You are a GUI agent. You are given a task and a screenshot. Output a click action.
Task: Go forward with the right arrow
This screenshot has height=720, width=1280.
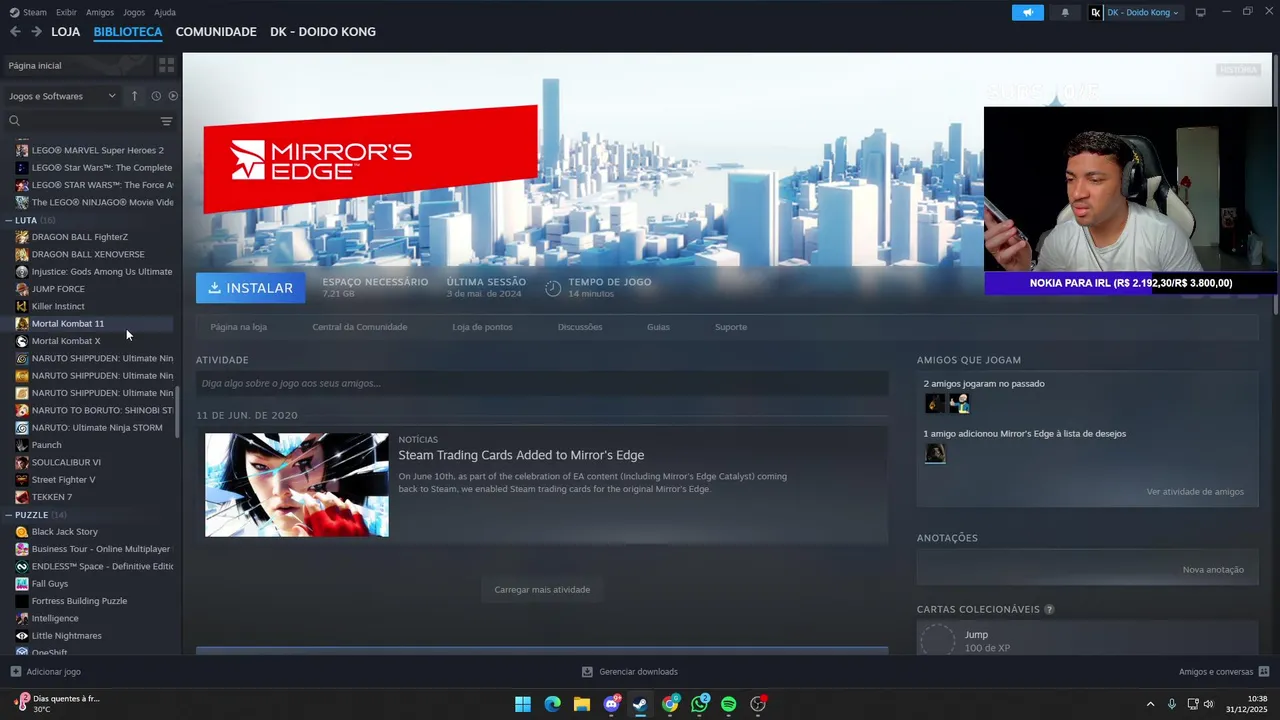click(36, 32)
